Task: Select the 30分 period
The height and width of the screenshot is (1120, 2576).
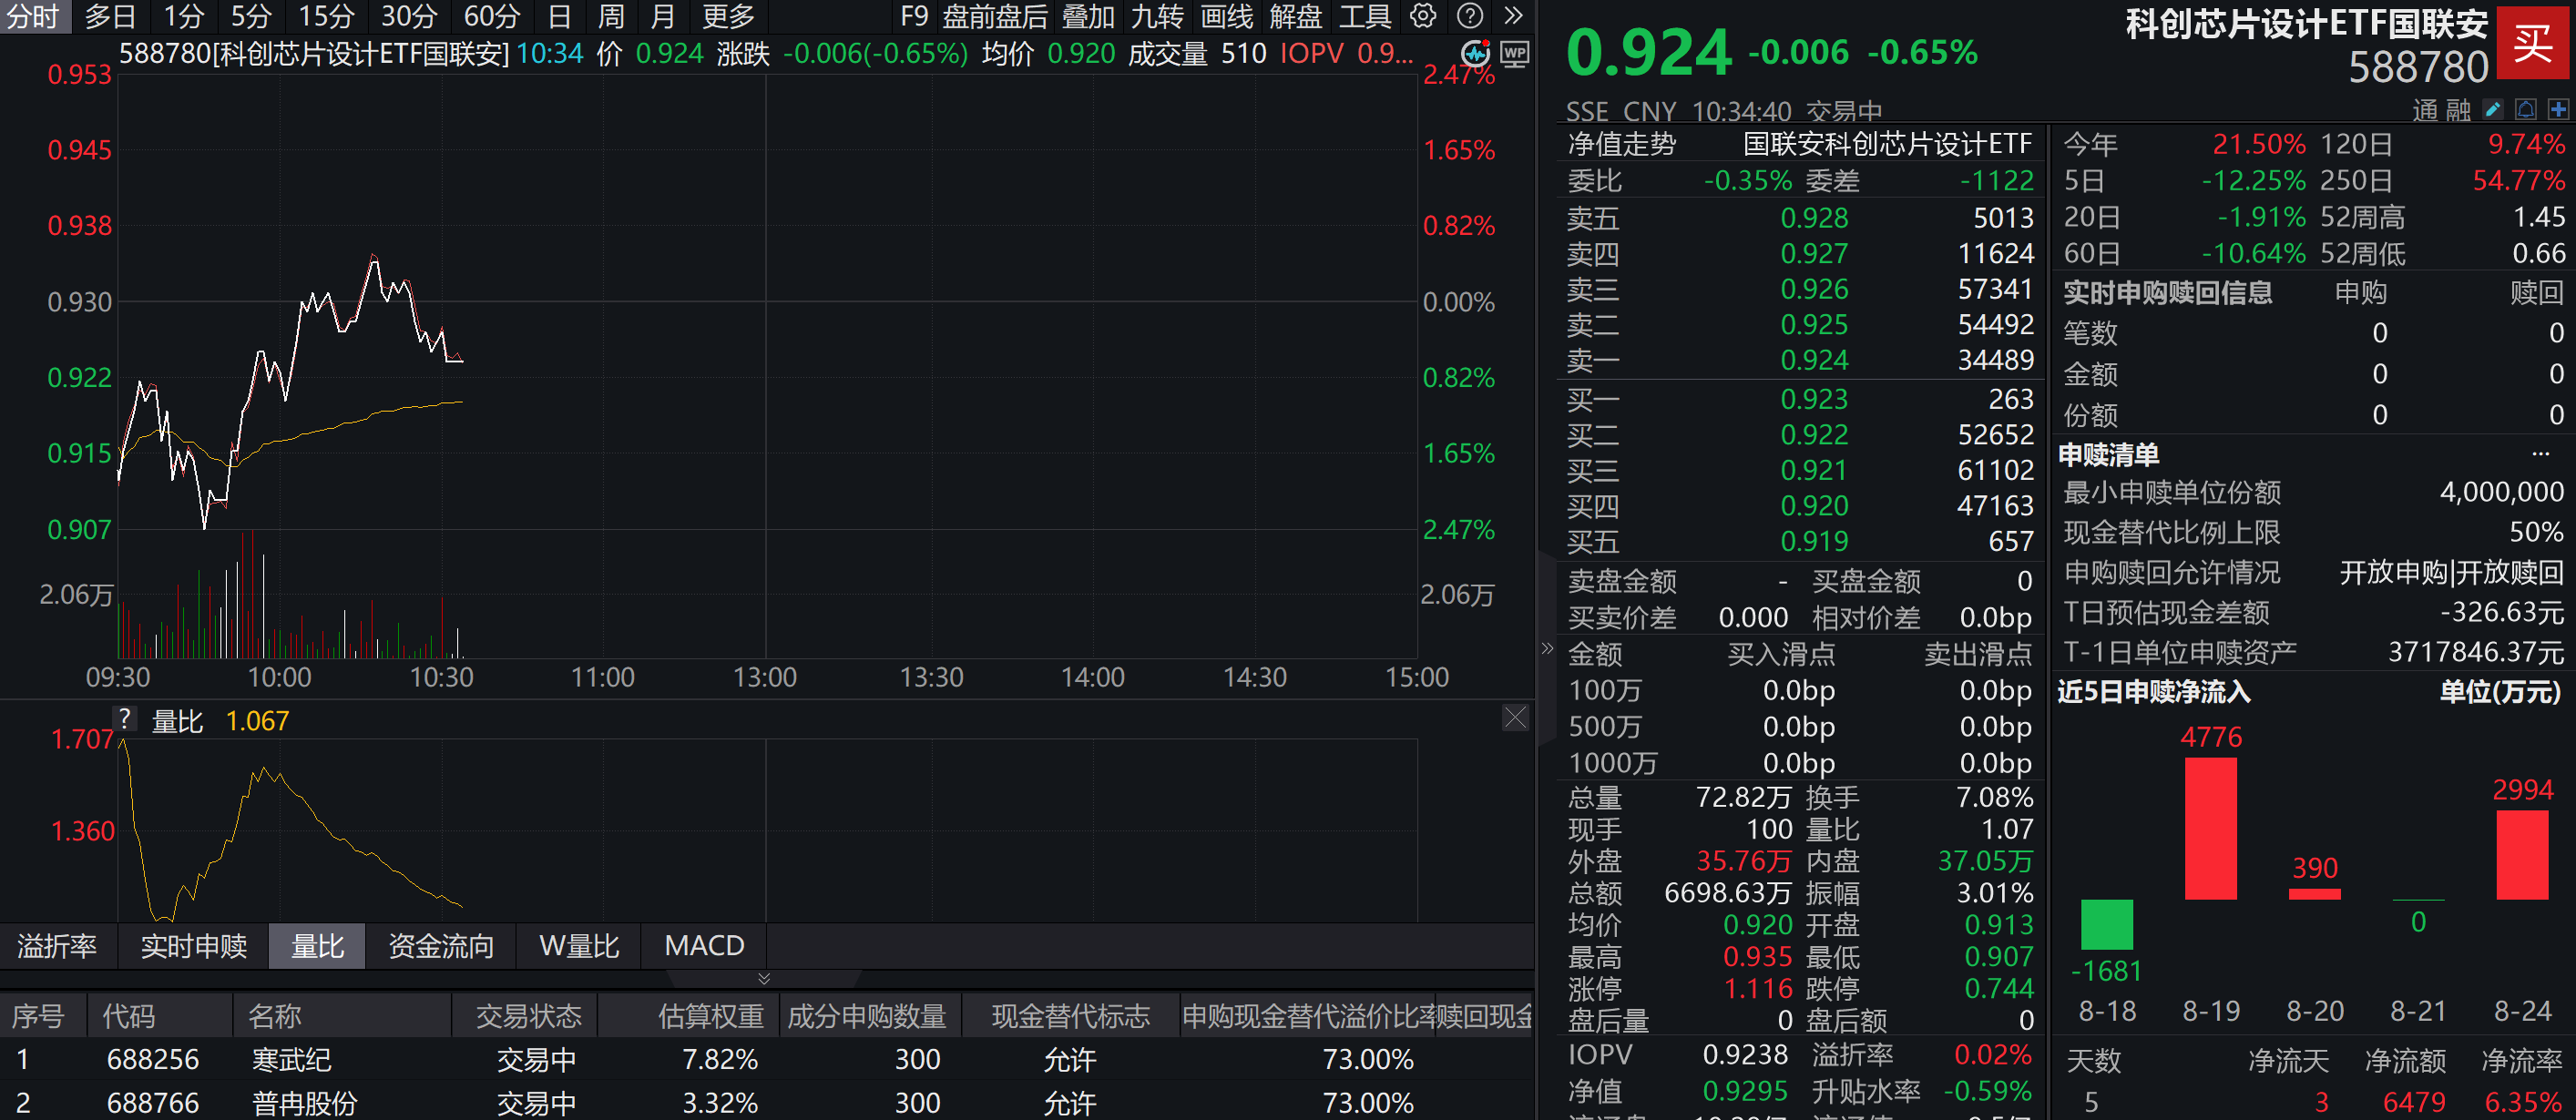Action: 409,16
